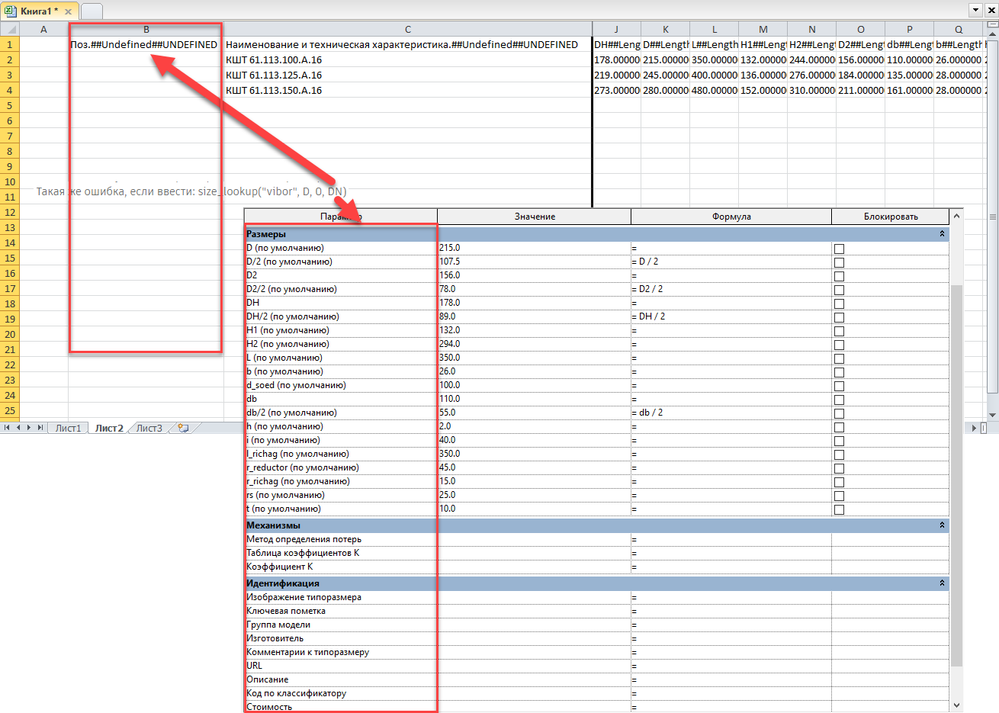The image size is (999, 713).
Task: Click the parameters panel vertical scrollbar thumb
Action: (956, 475)
